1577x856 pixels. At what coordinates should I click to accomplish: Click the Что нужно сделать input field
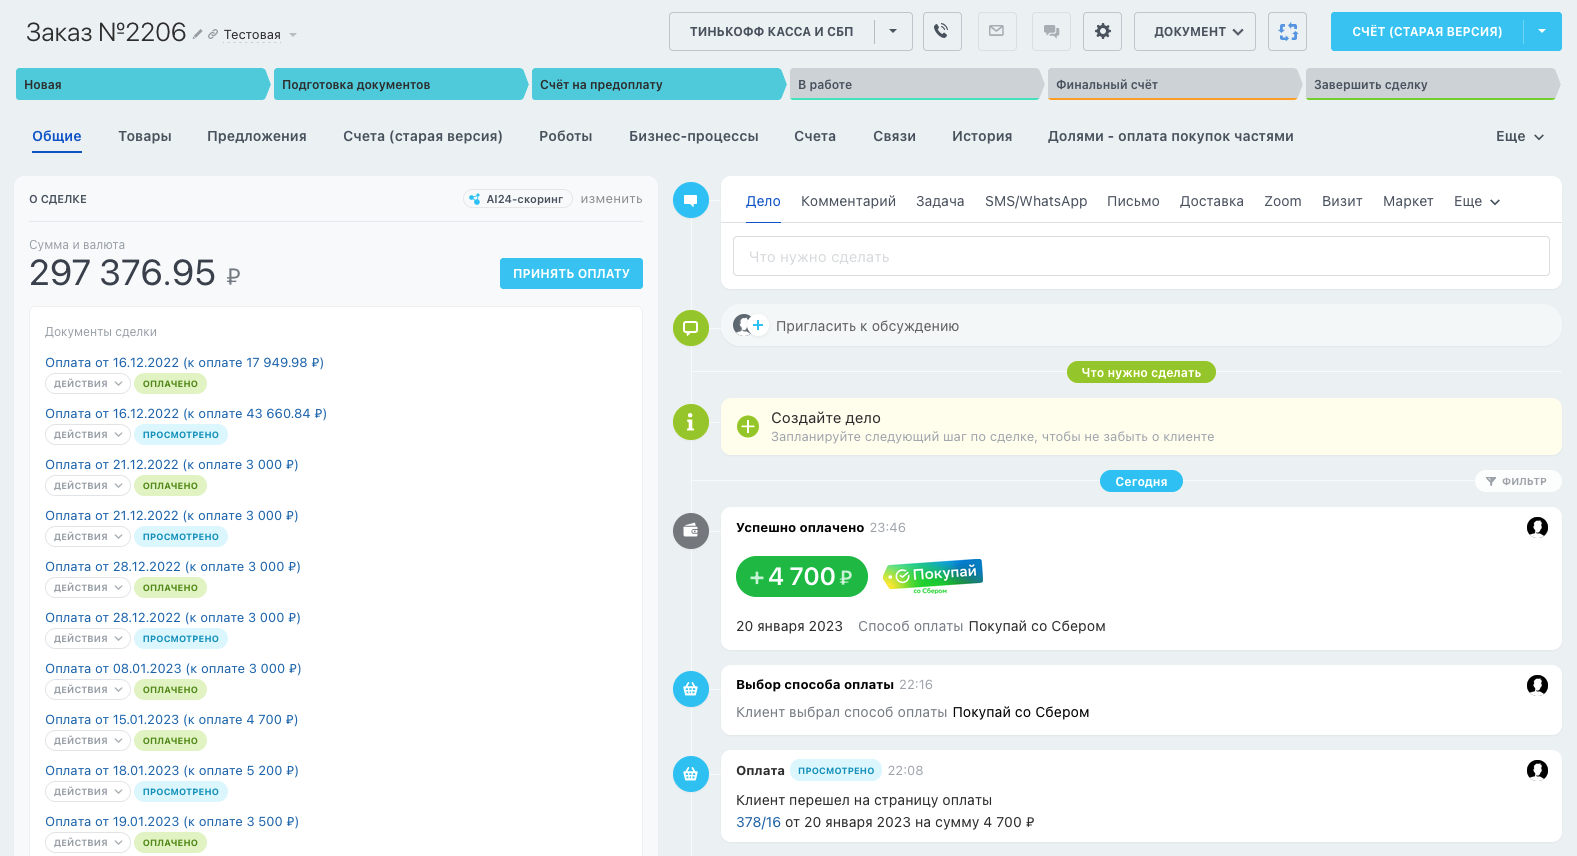click(1140, 257)
